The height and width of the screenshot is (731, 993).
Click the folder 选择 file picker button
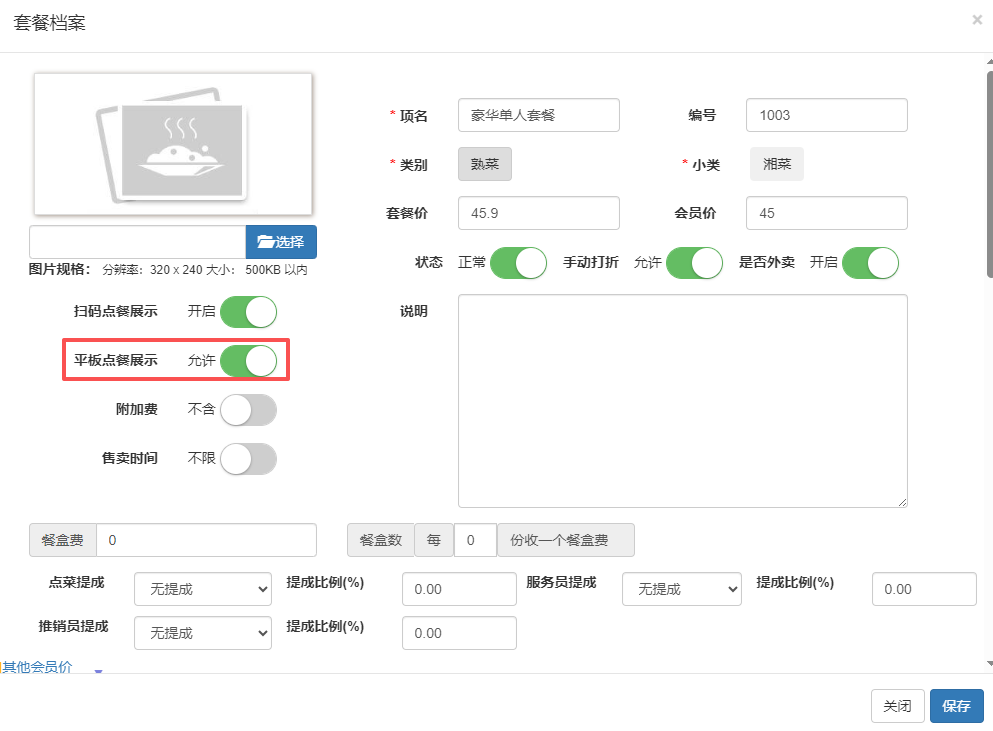(281, 242)
